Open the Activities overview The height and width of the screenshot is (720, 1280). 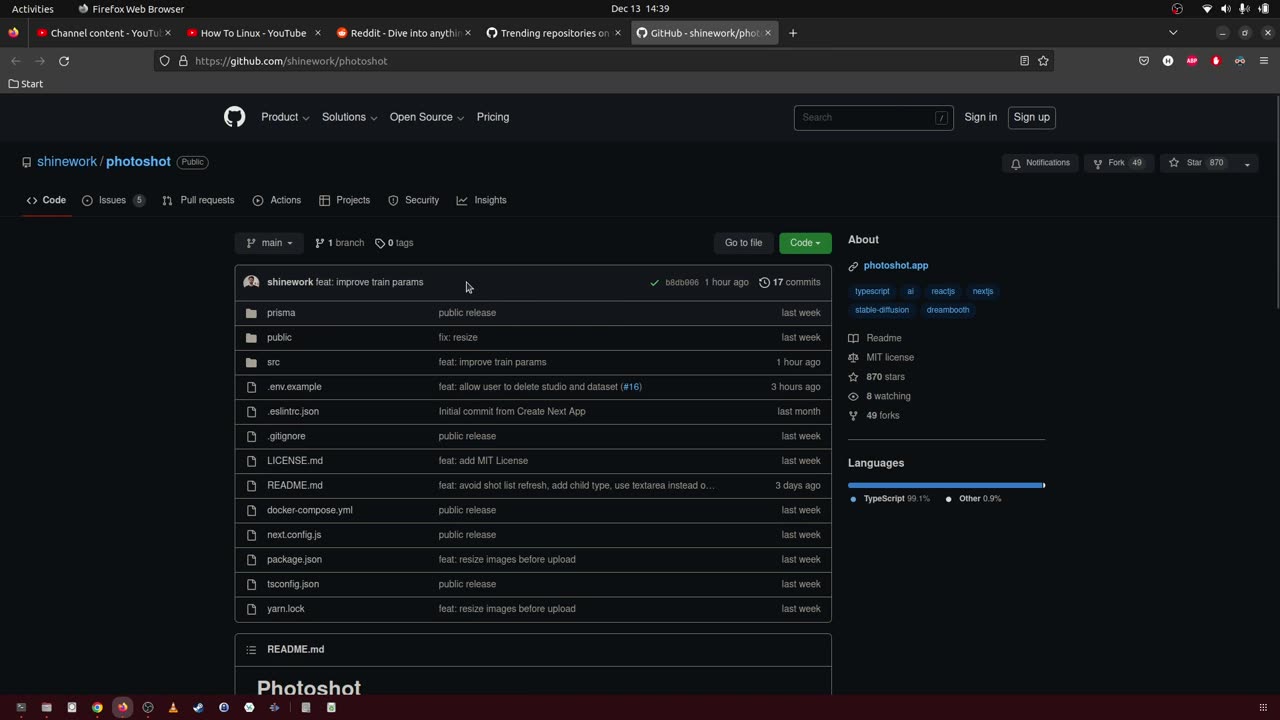[x=33, y=9]
